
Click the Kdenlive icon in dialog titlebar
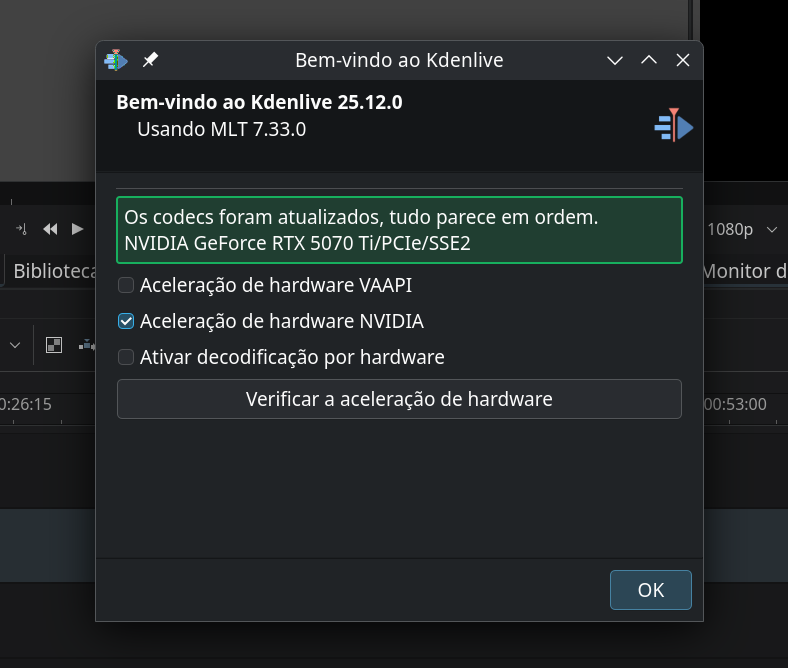[x=116, y=60]
